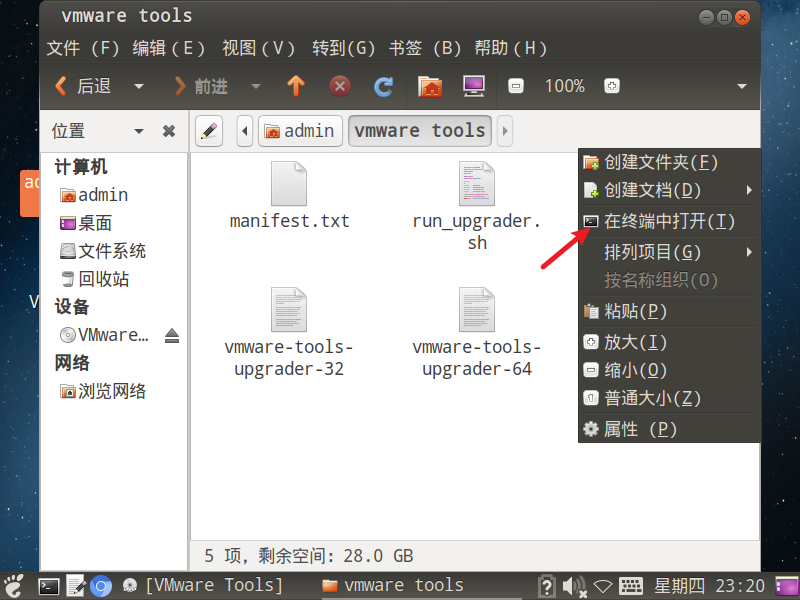Go to admin in the path bar
800x600 pixels.
point(300,131)
